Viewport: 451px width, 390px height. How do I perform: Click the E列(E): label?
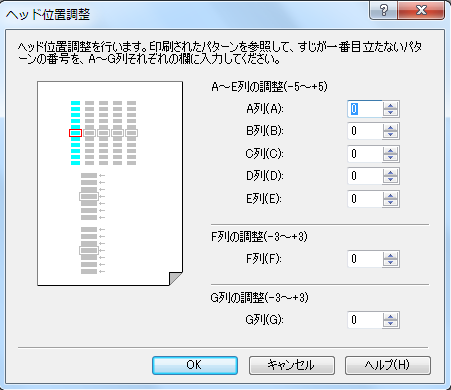tap(264, 199)
